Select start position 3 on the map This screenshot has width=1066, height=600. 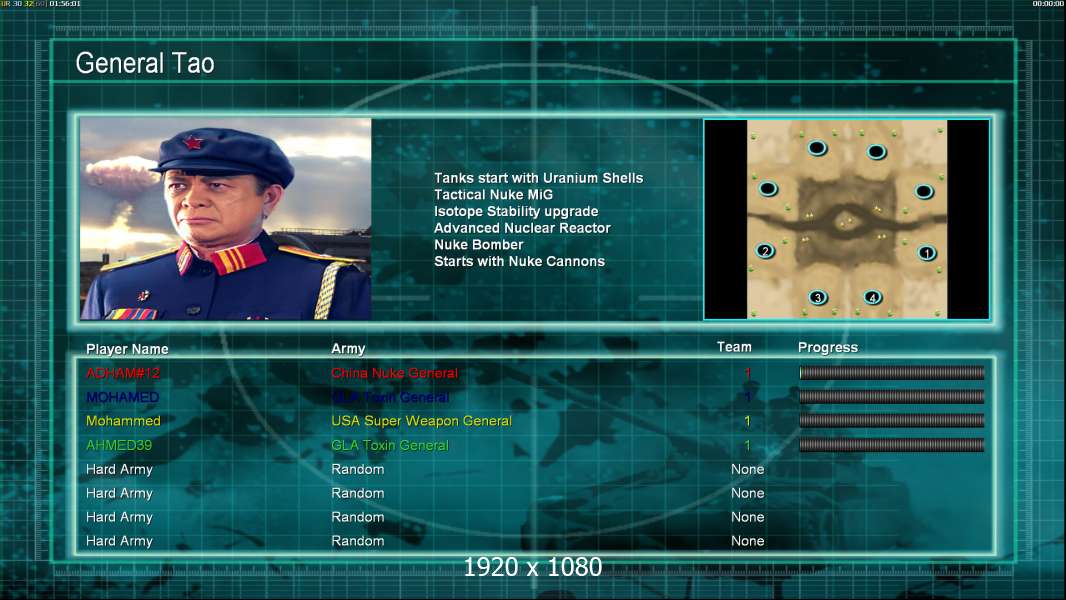[x=818, y=297]
